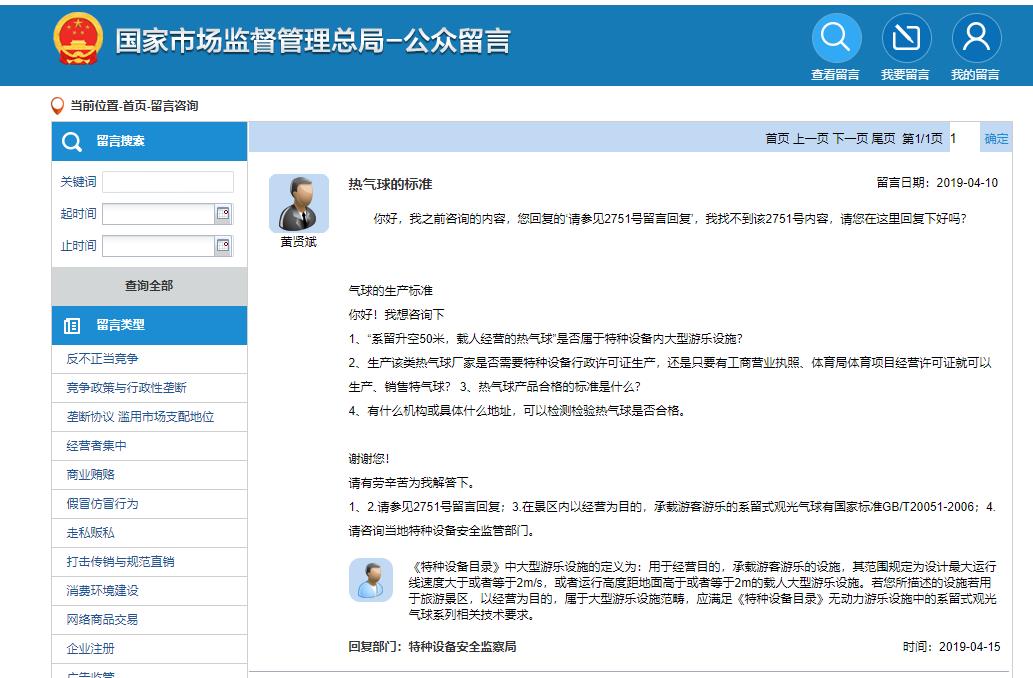Click 第1/1页 page indicator
Viewport: 1033px width, 678px height.
(922, 139)
